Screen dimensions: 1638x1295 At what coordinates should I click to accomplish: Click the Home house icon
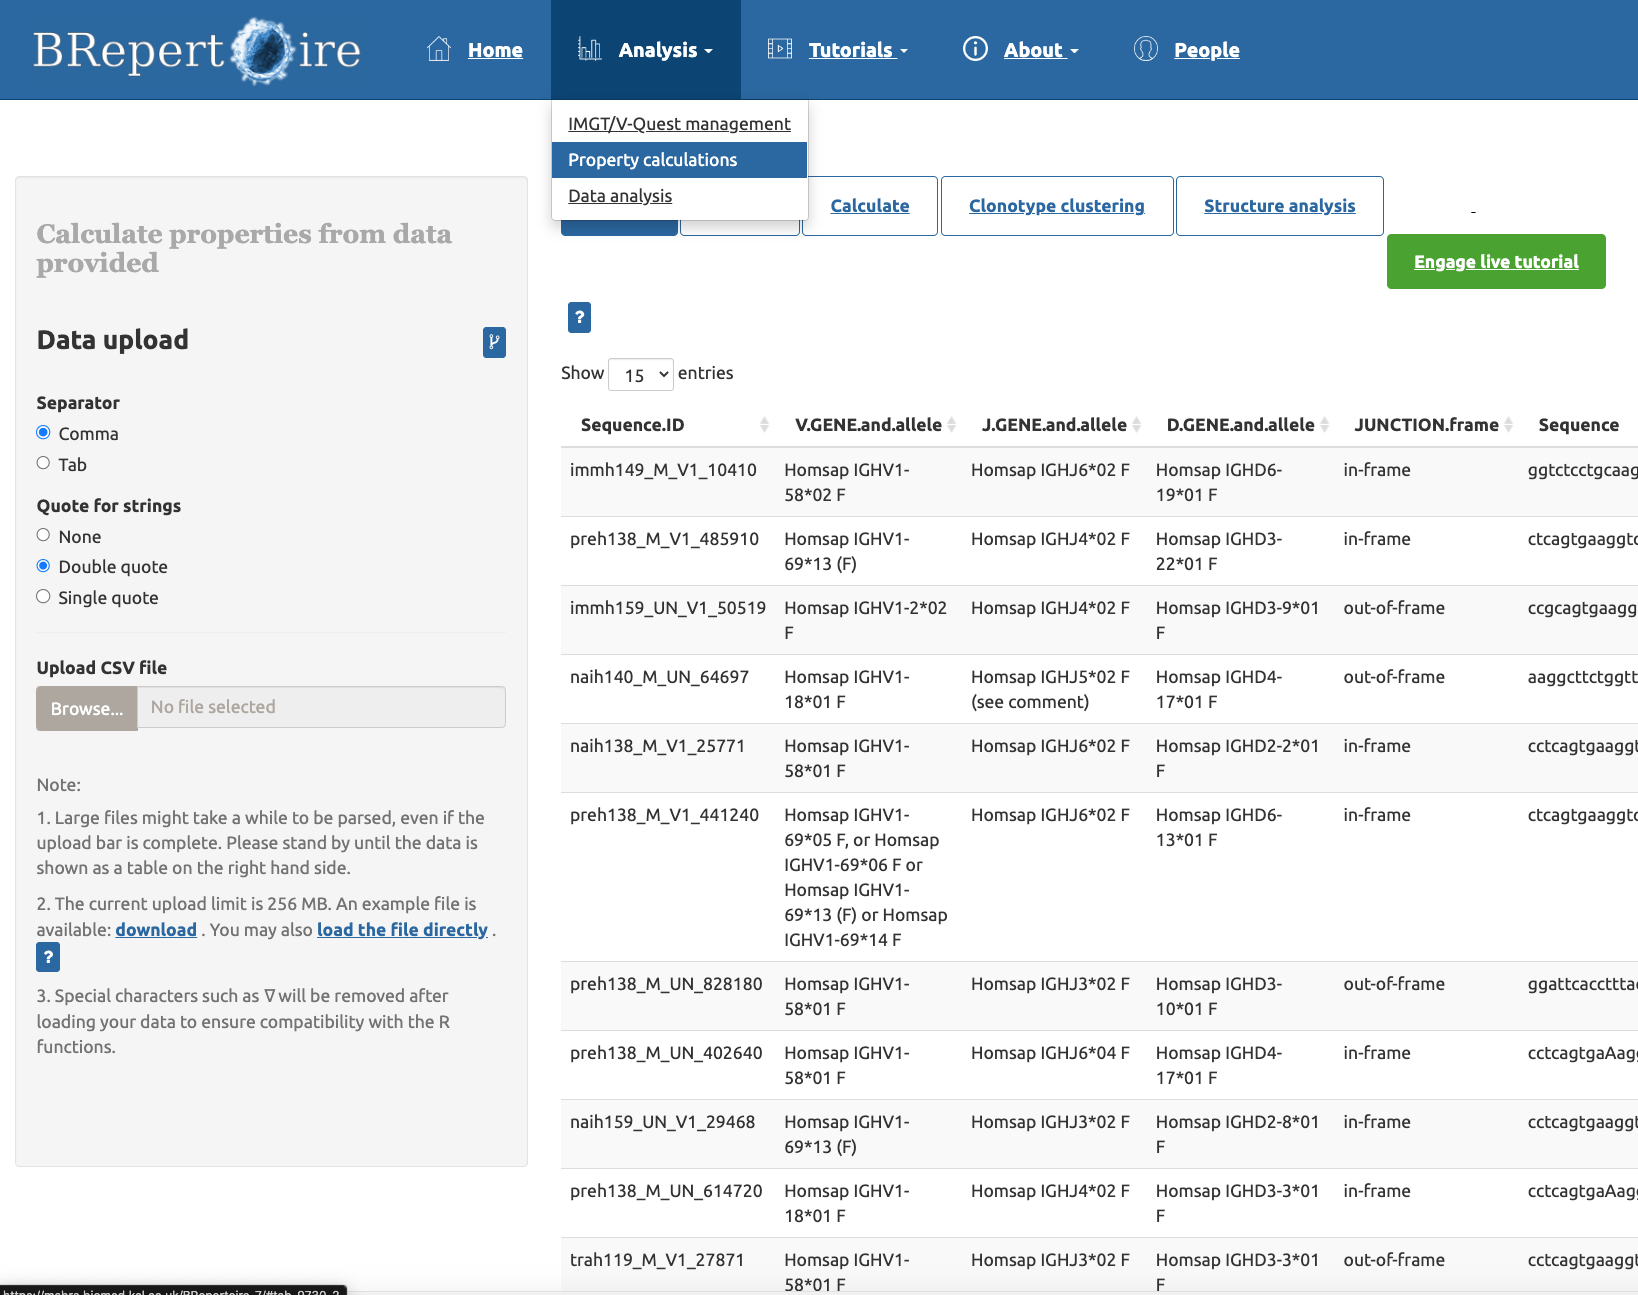[x=439, y=50]
